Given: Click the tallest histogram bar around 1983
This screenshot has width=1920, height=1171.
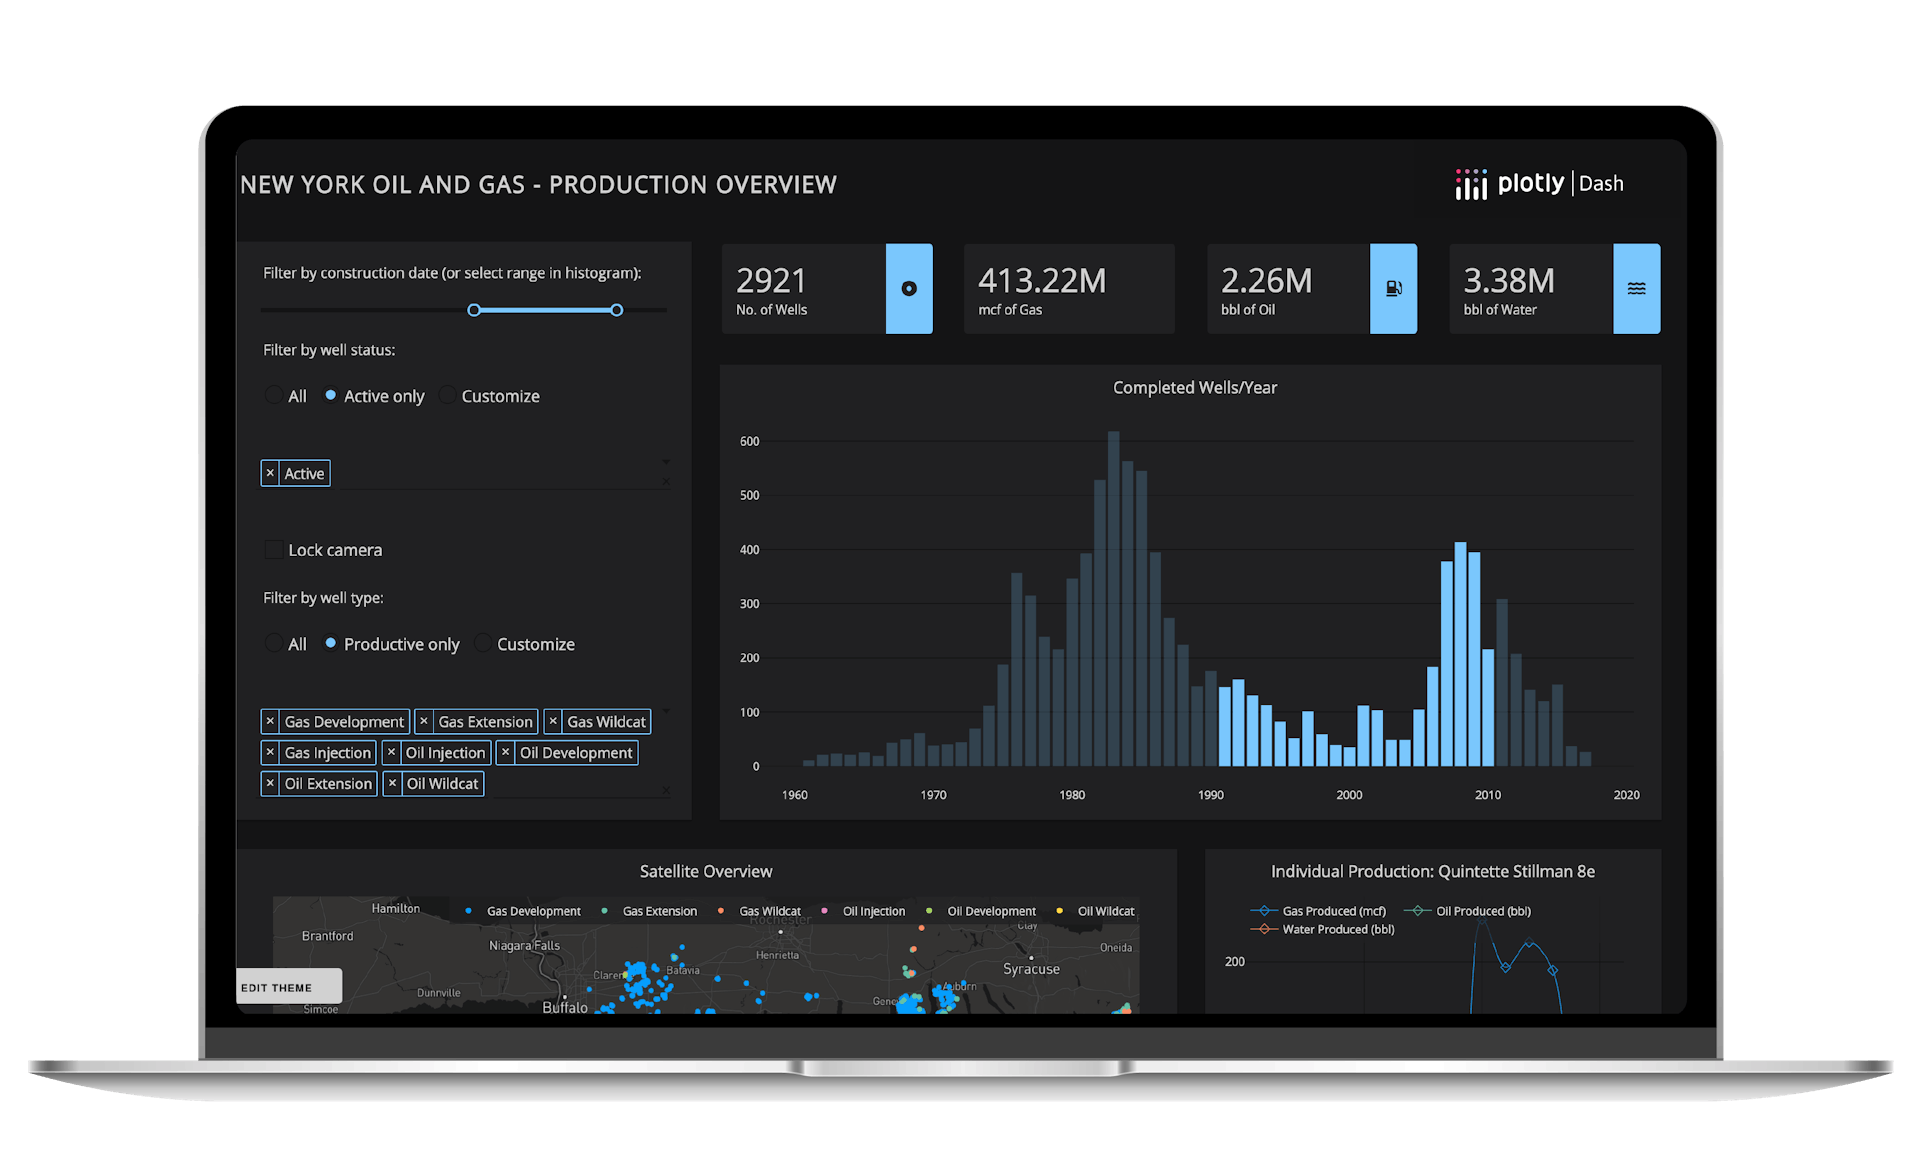Looking at the screenshot, I should (1115, 600).
